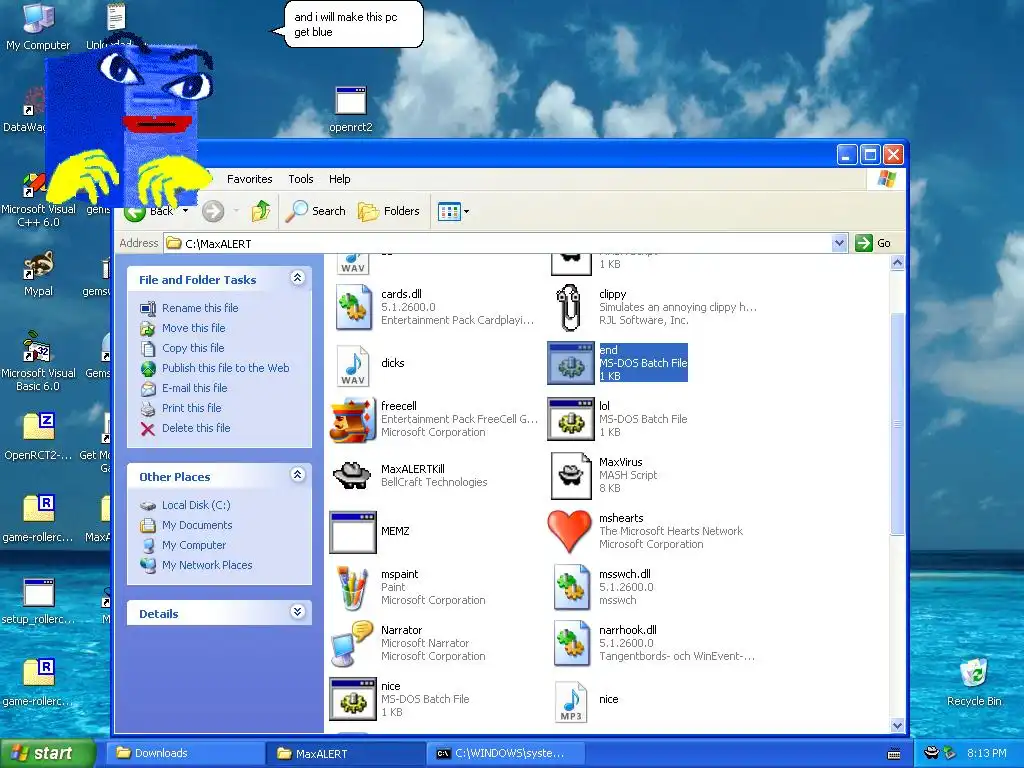Select the MaxALERTKill hat icon

(353, 475)
